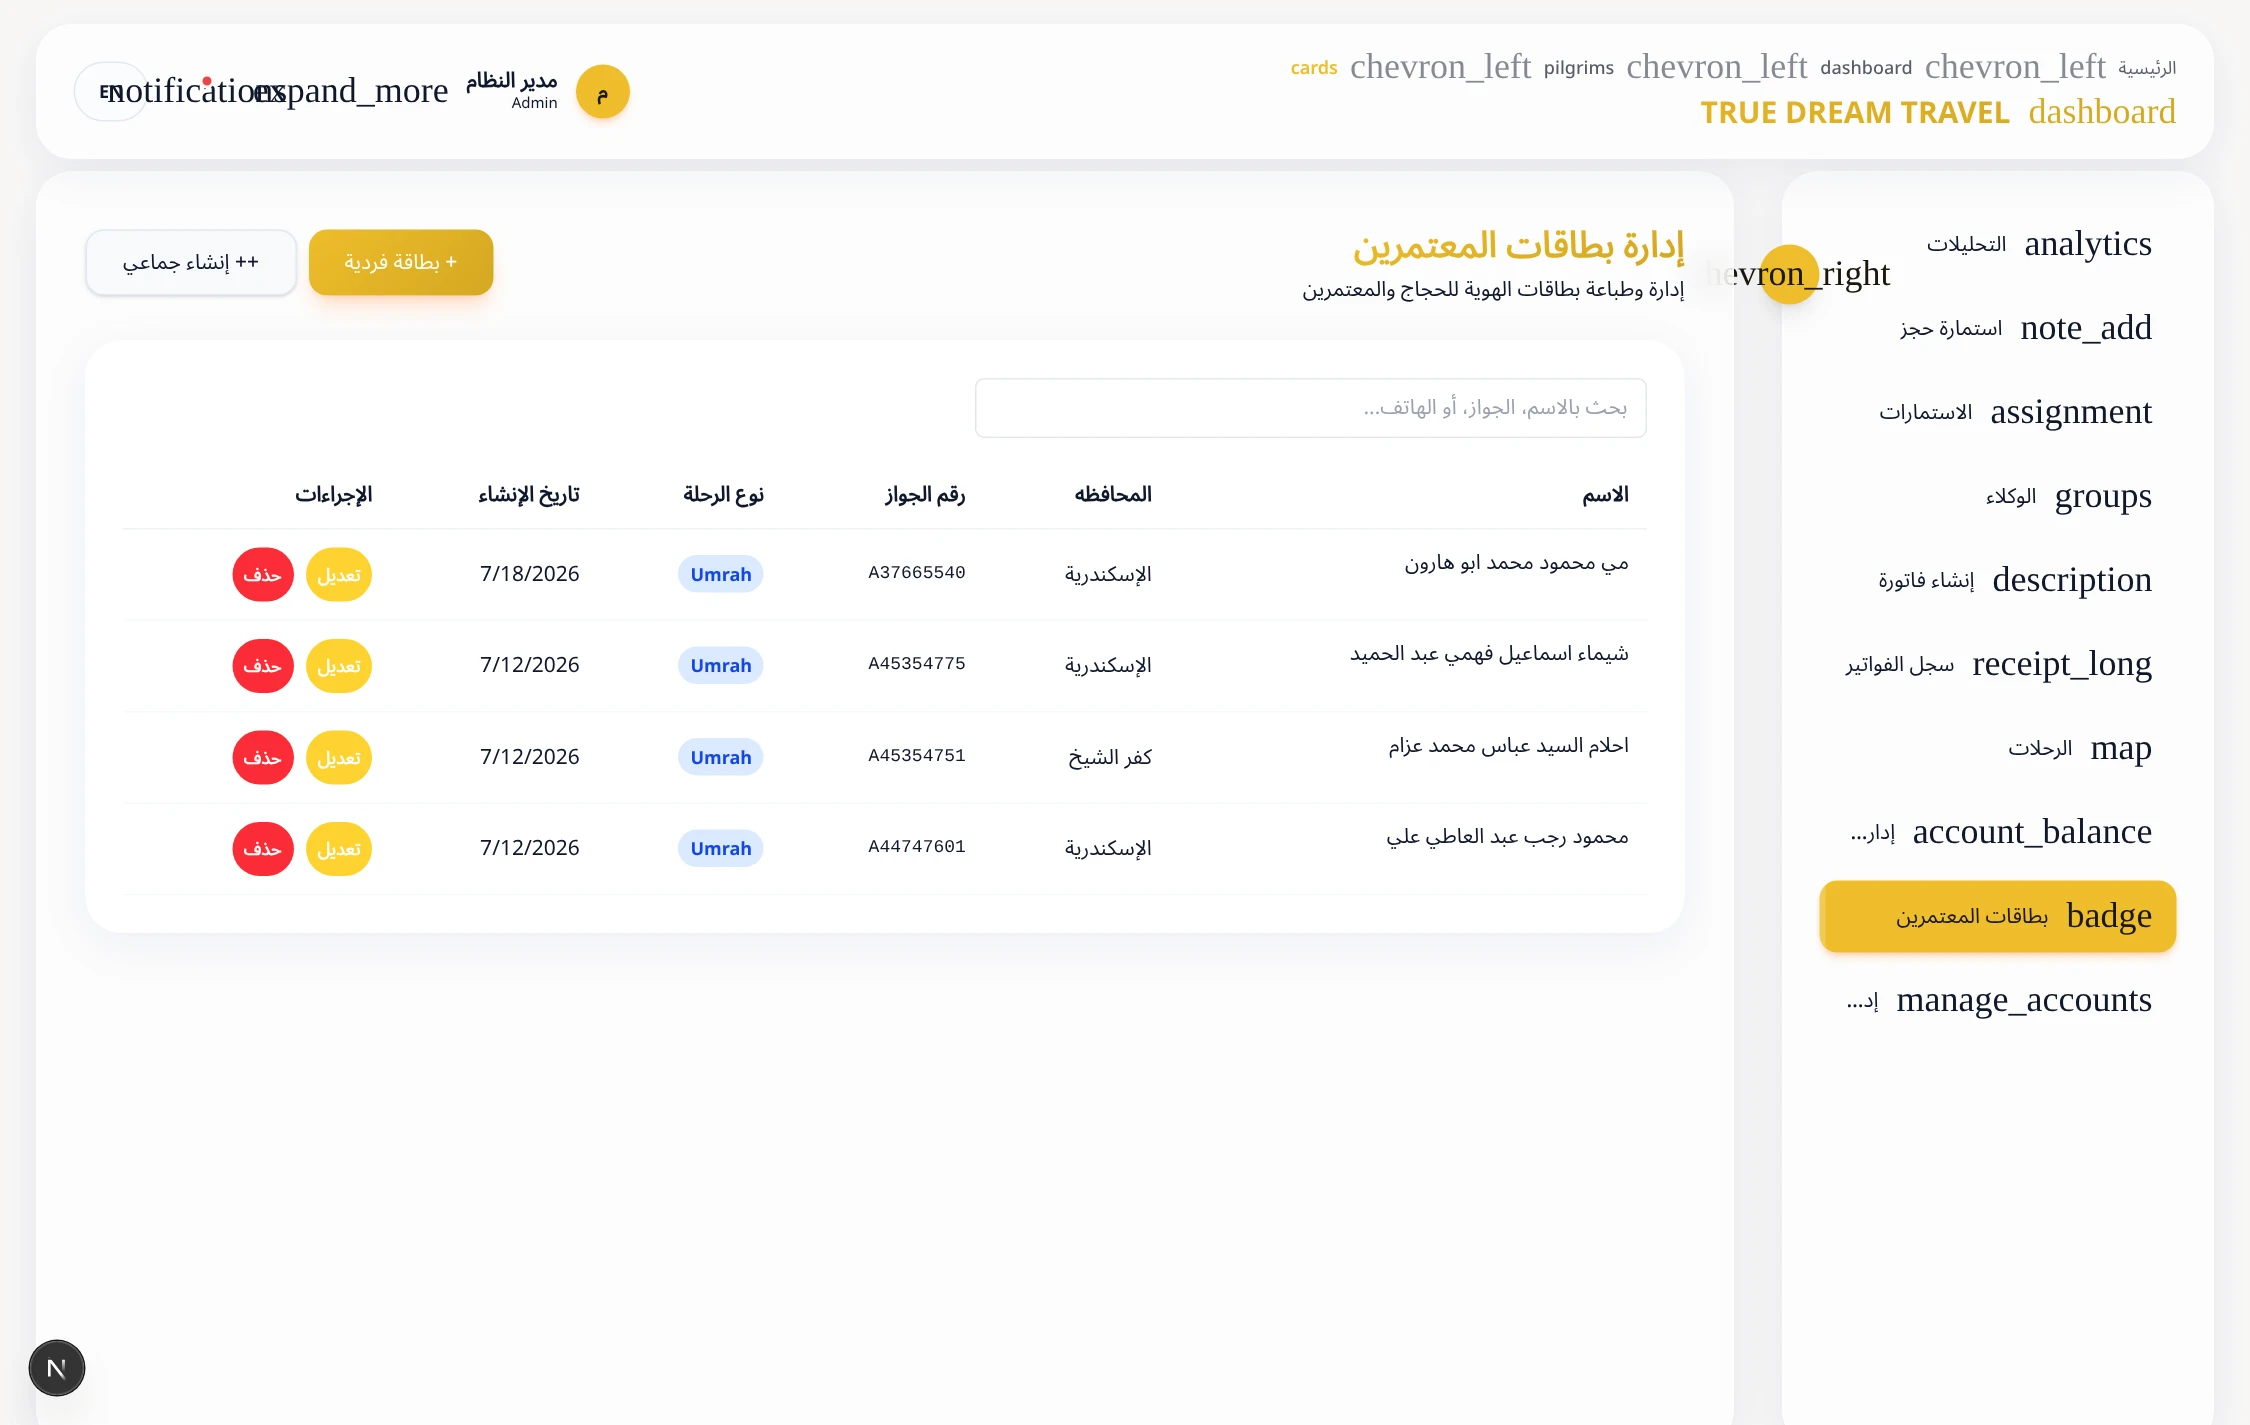Collapse sidebar with chevron_right button
This screenshot has width=2250, height=1425.
click(x=1789, y=274)
